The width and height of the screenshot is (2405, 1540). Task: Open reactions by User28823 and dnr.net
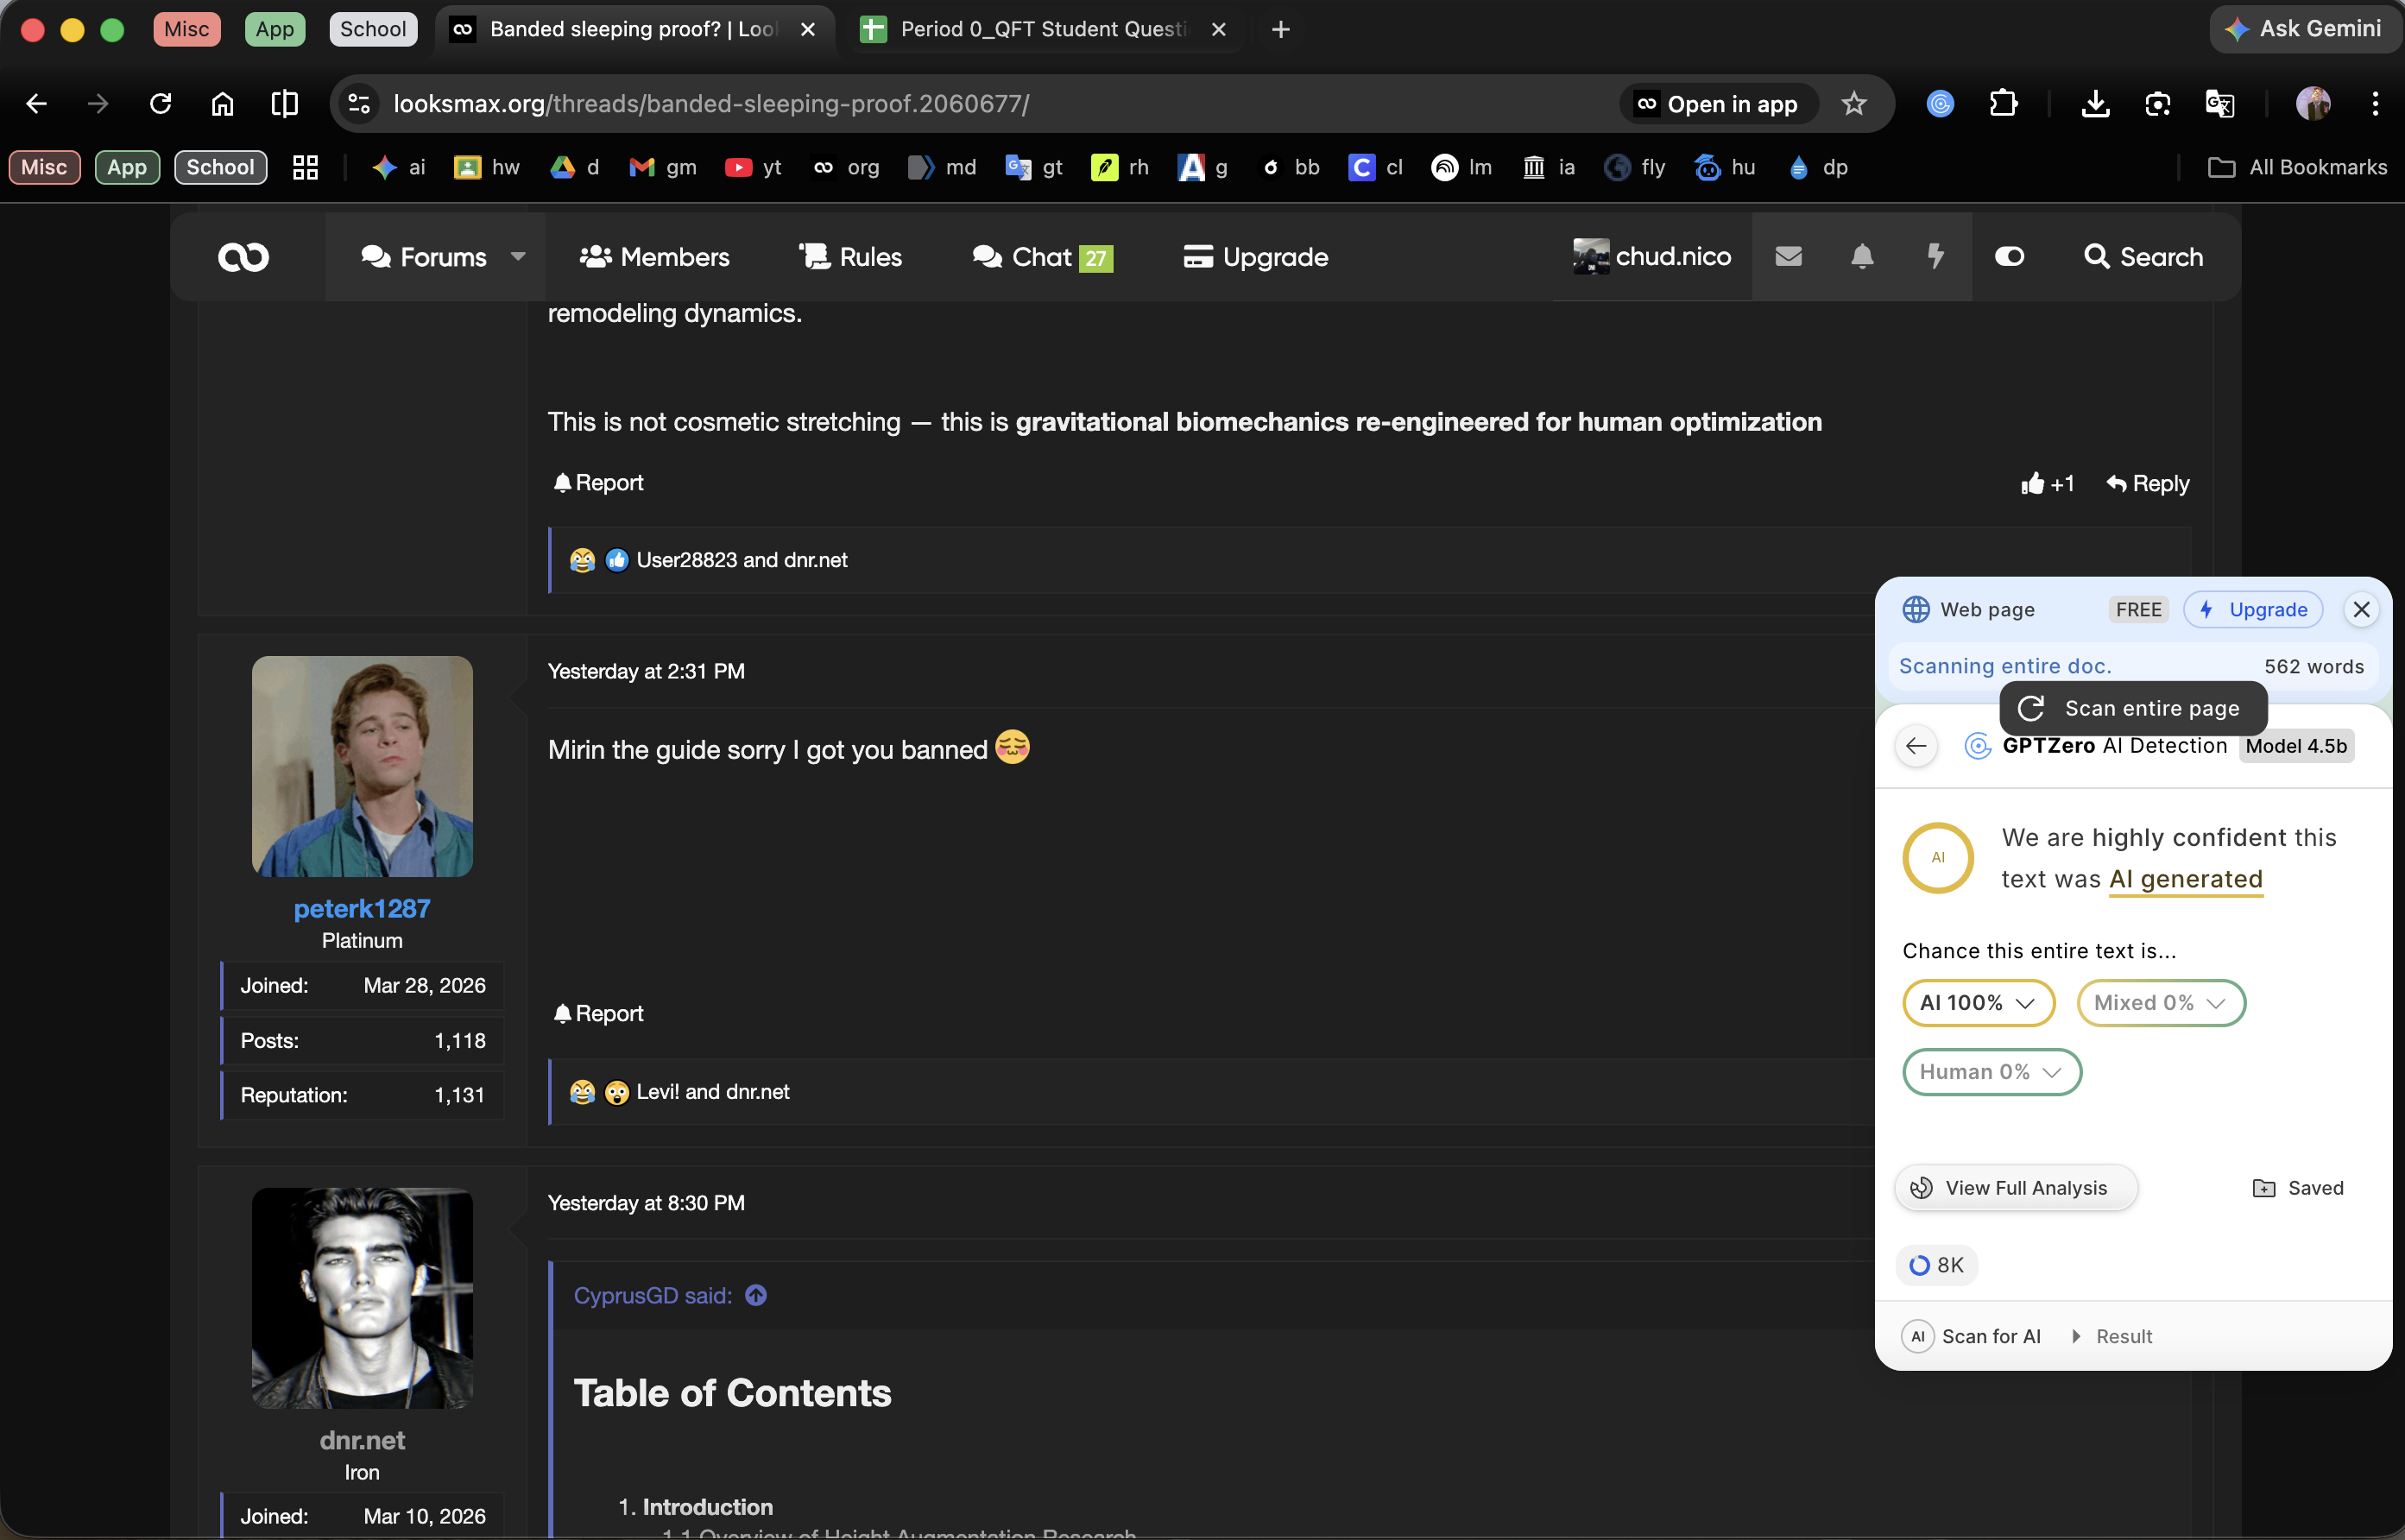click(741, 560)
